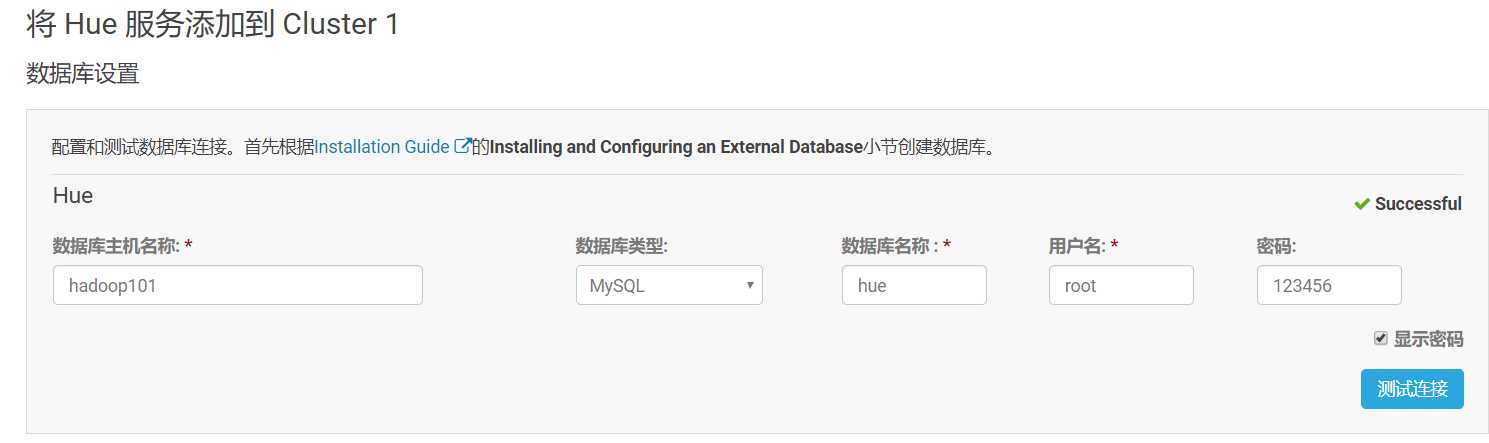Click the 密码 field label

1276,246
